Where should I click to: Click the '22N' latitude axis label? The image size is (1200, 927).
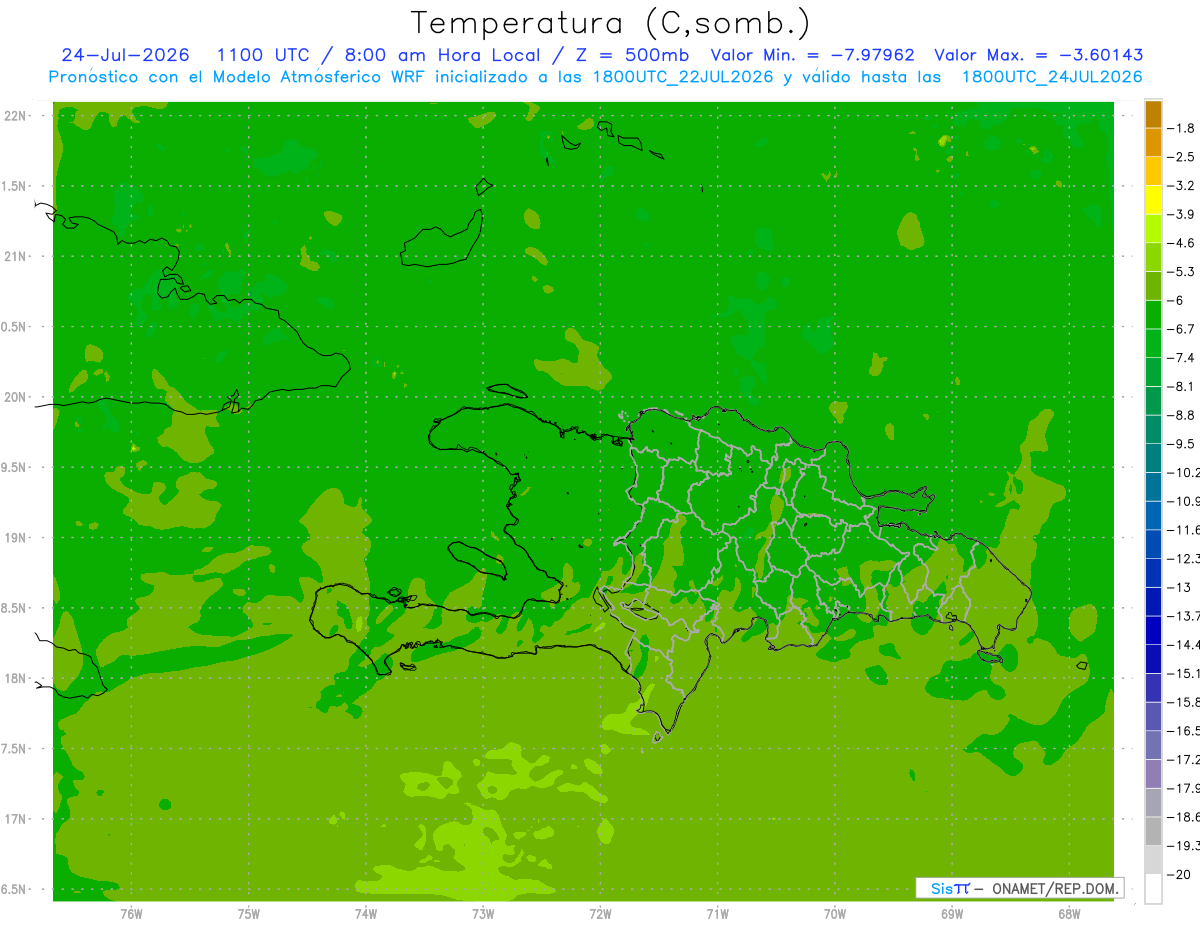pyautogui.click(x=17, y=115)
